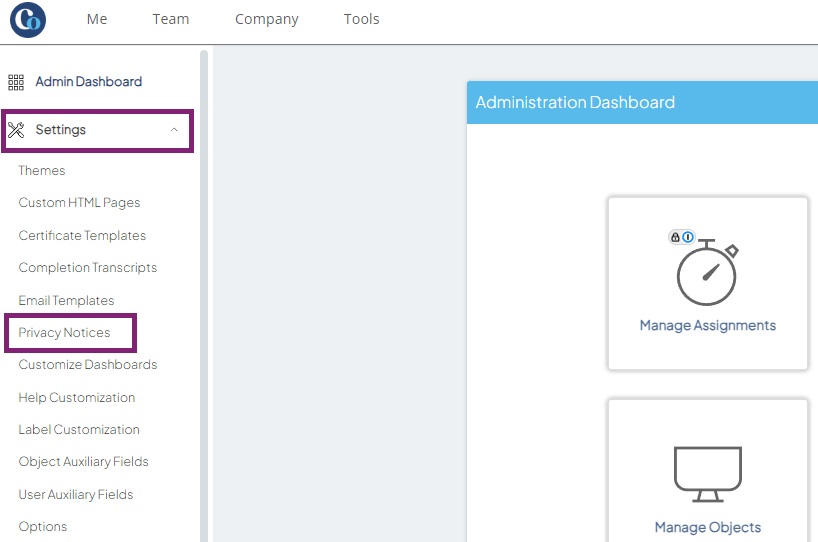
Task: Open Label Customization
Action: 79,430
